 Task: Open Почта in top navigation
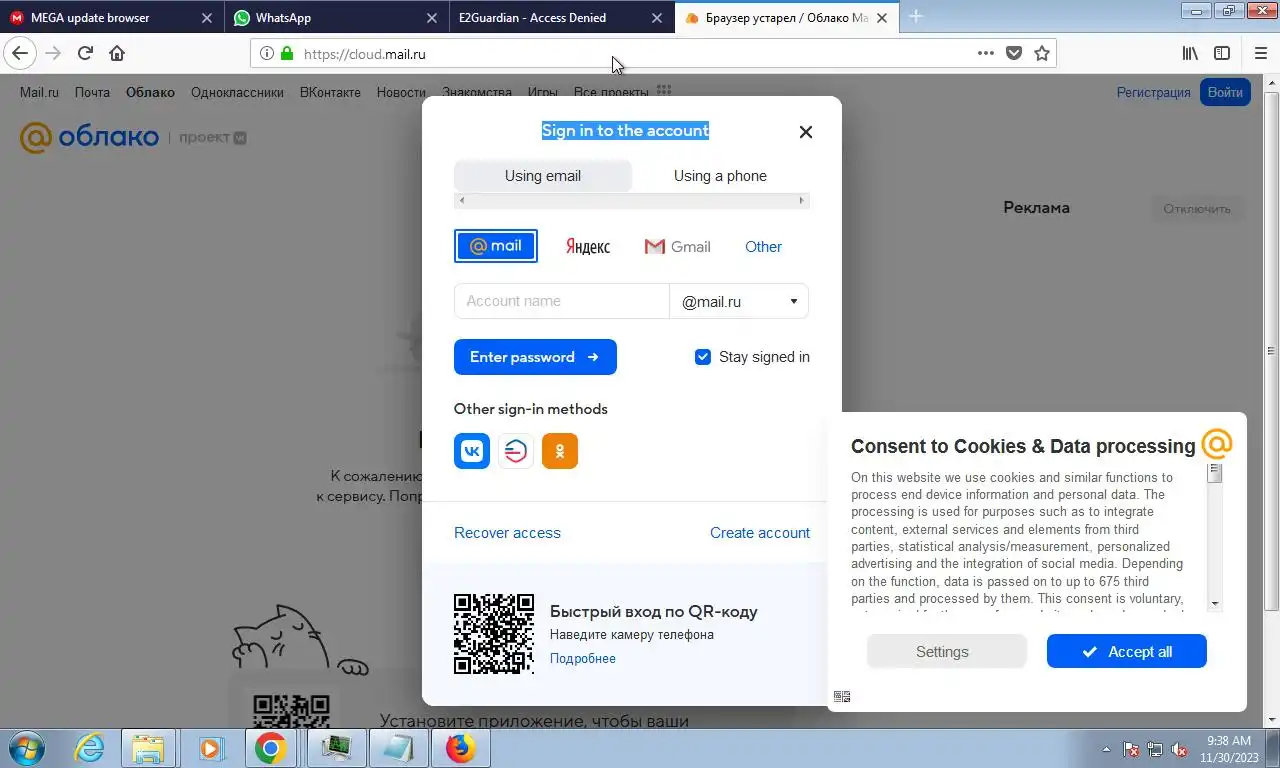click(x=92, y=92)
